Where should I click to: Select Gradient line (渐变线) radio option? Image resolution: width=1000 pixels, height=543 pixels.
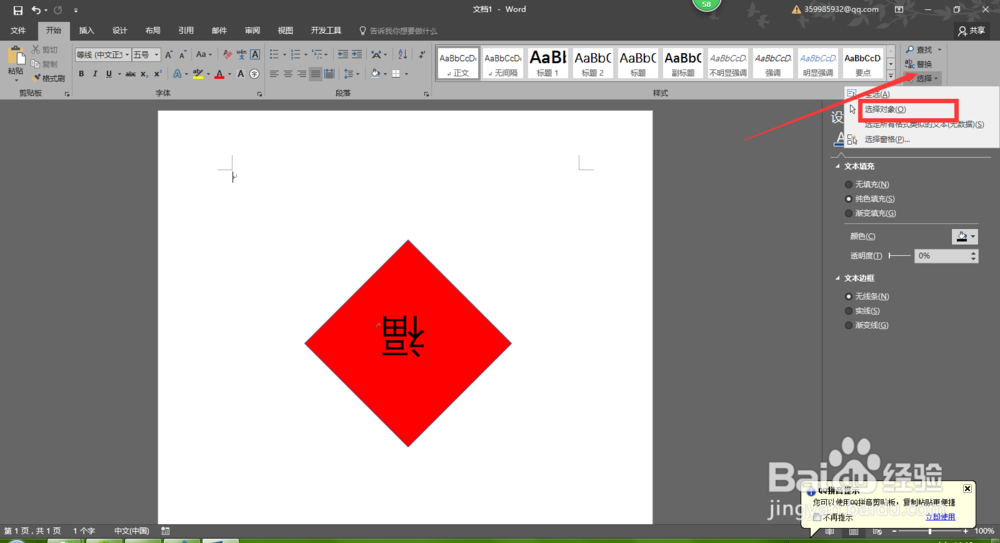click(x=848, y=325)
